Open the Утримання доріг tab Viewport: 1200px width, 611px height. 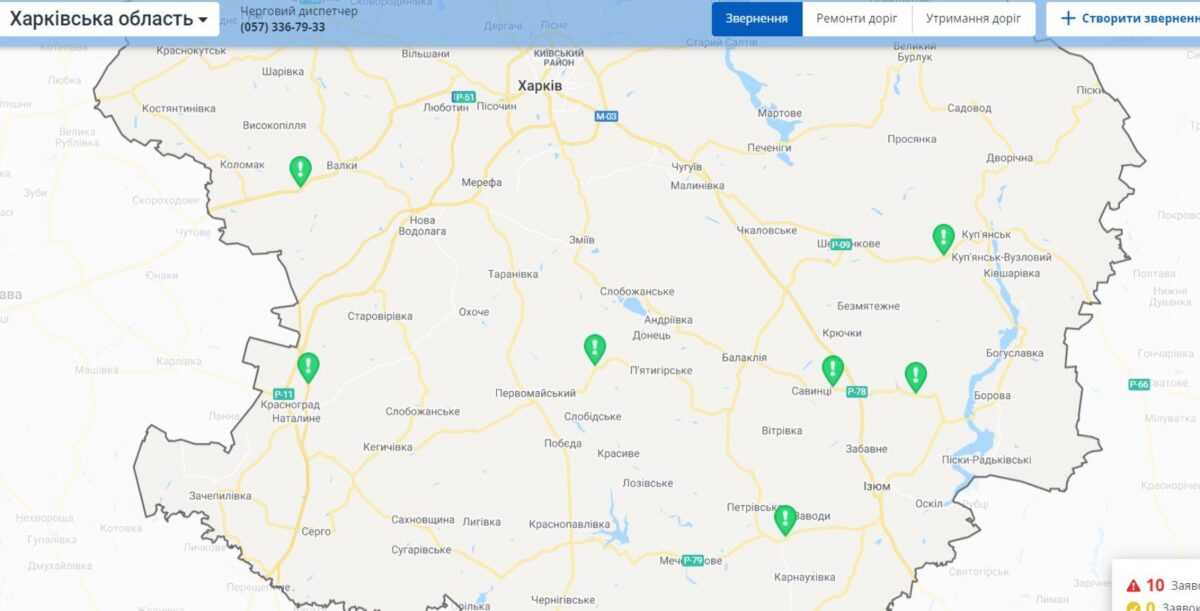973,19
